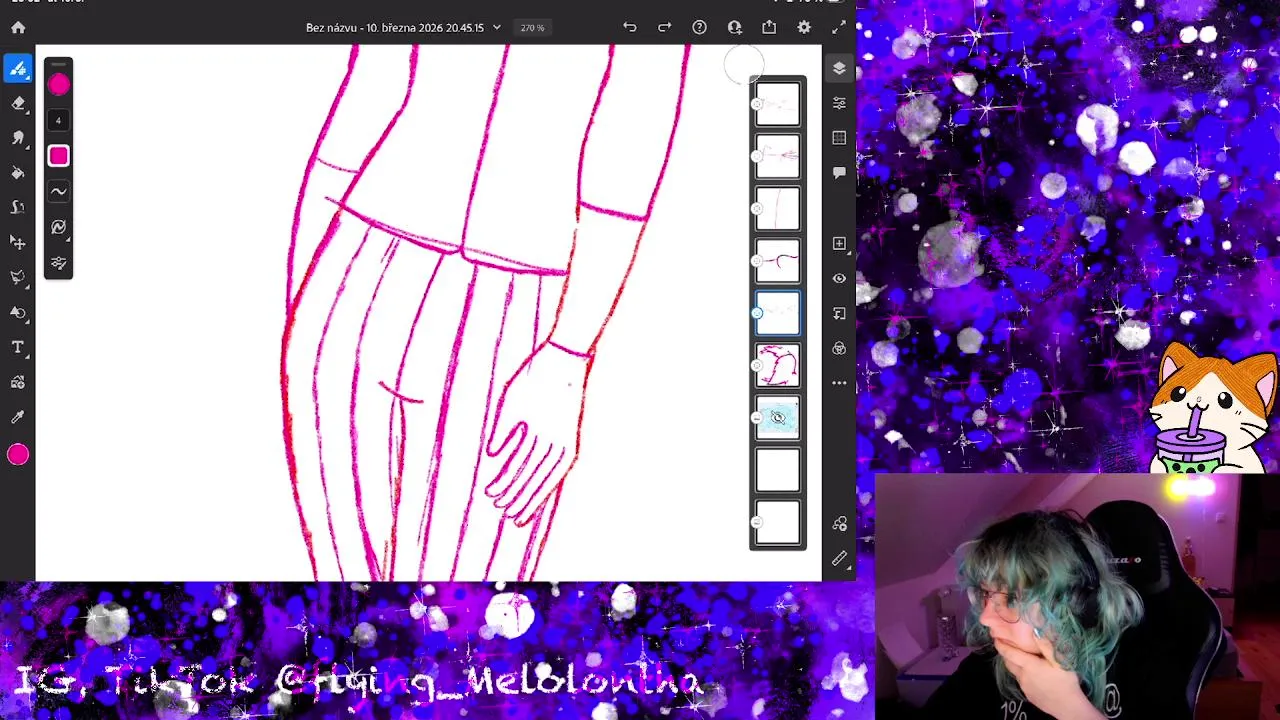Open brush size value 4

click(x=58, y=121)
